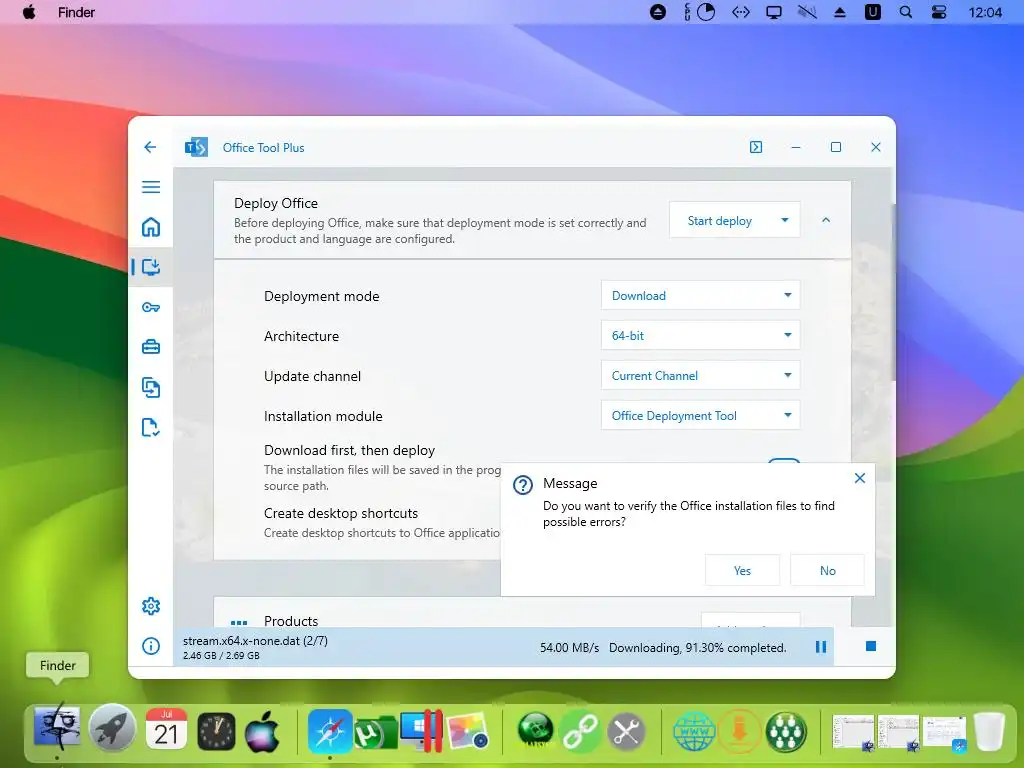Open the Deployment mode dropdown
This screenshot has width=1024, height=768.
pos(700,295)
